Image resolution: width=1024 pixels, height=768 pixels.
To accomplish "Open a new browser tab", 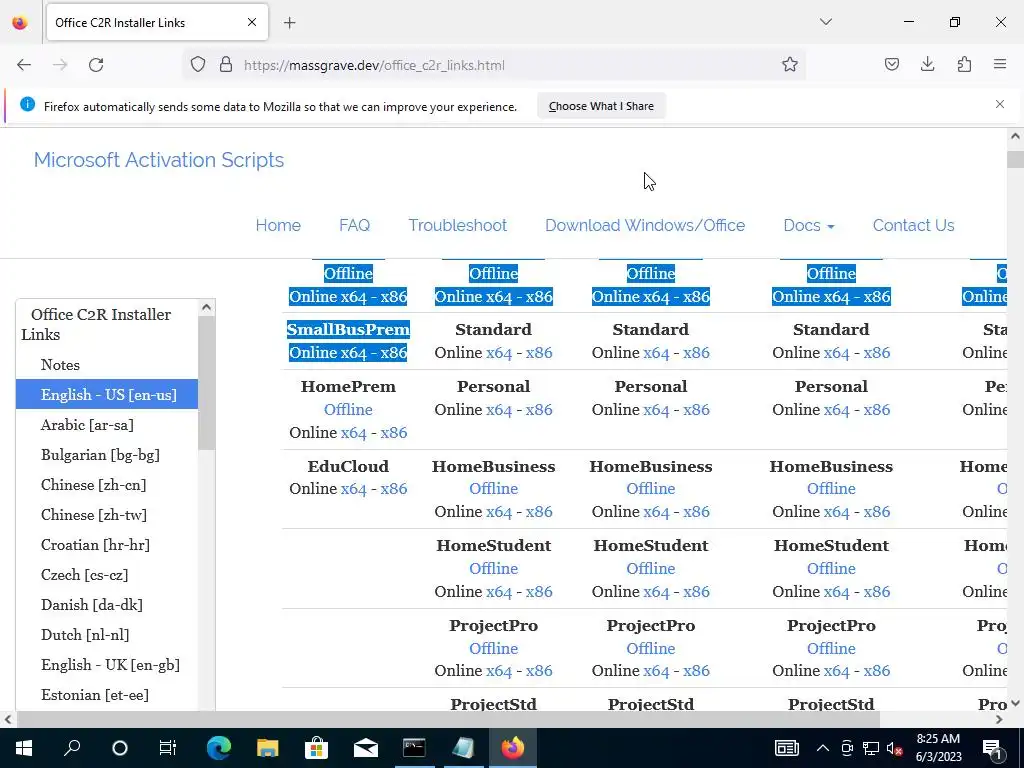I will (289, 23).
